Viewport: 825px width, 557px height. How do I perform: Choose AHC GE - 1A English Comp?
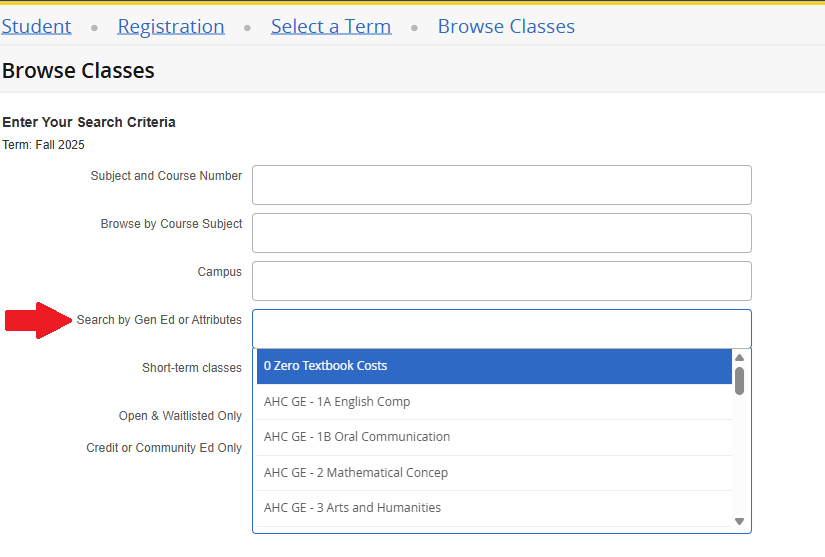(x=494, y=402)
